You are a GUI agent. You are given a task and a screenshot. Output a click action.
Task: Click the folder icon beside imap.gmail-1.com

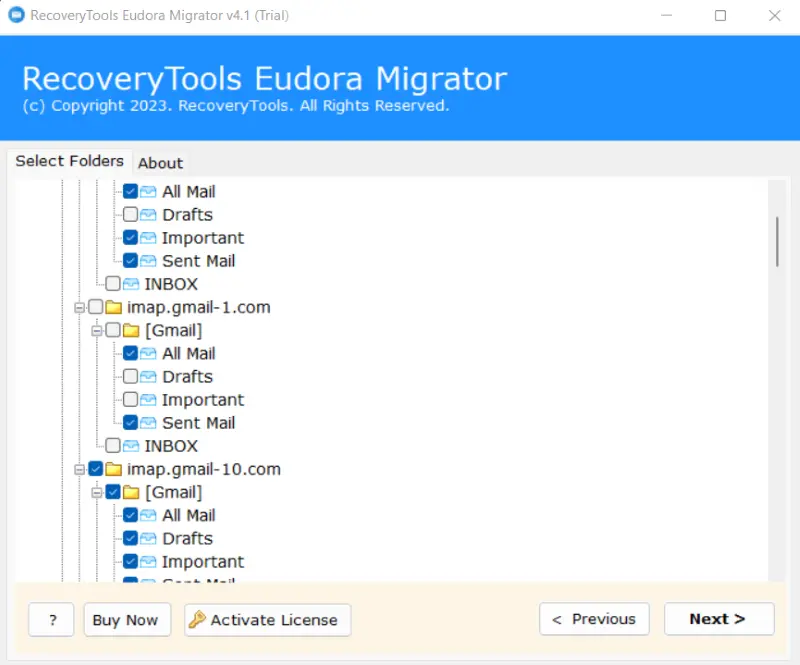click(113, 307)
